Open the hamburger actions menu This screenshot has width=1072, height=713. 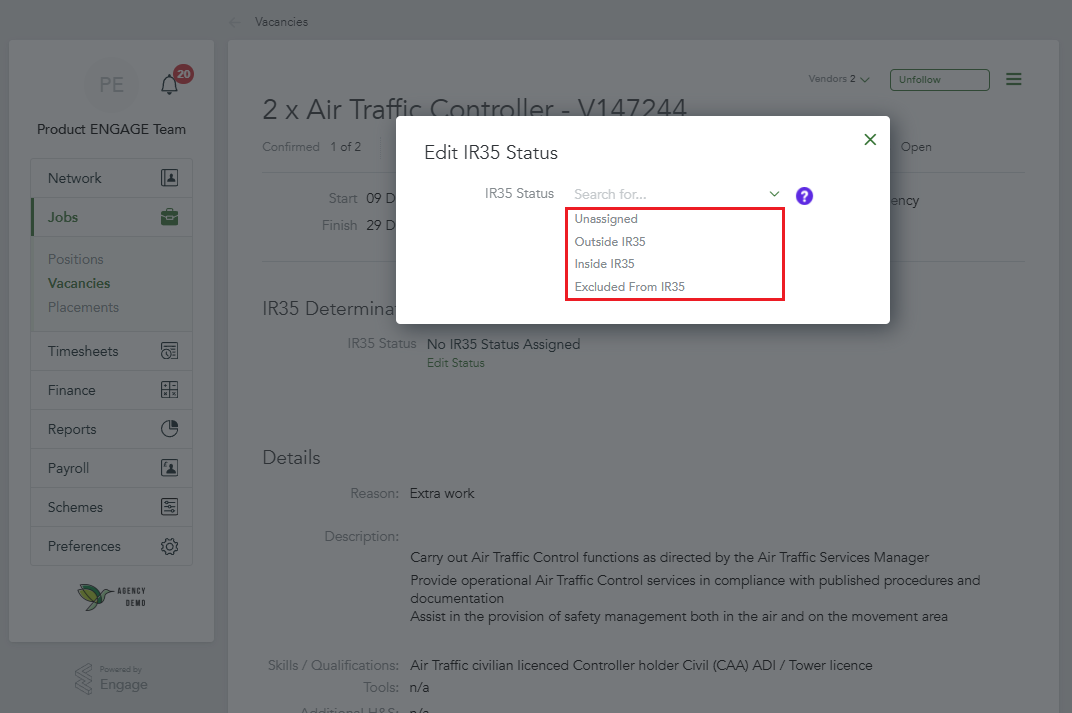1014,79
